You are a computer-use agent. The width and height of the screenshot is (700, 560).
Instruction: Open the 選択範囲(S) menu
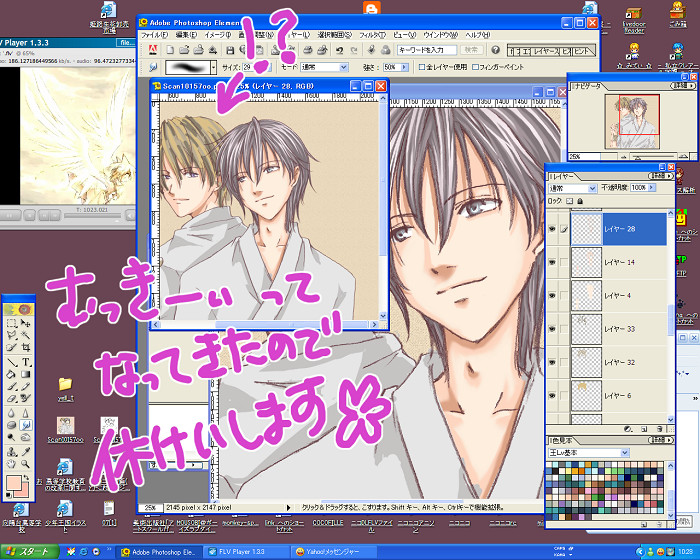[334, 35]
